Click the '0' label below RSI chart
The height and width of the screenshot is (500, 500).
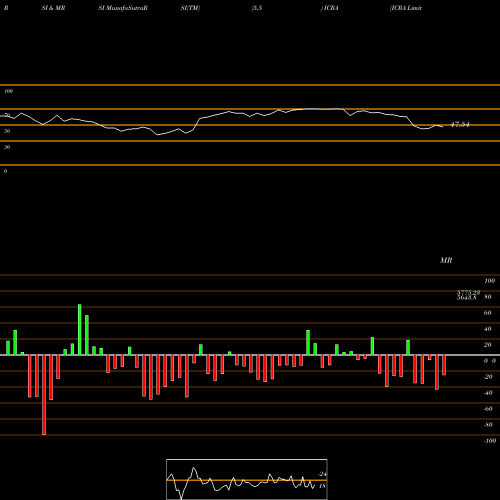(5, 171)
